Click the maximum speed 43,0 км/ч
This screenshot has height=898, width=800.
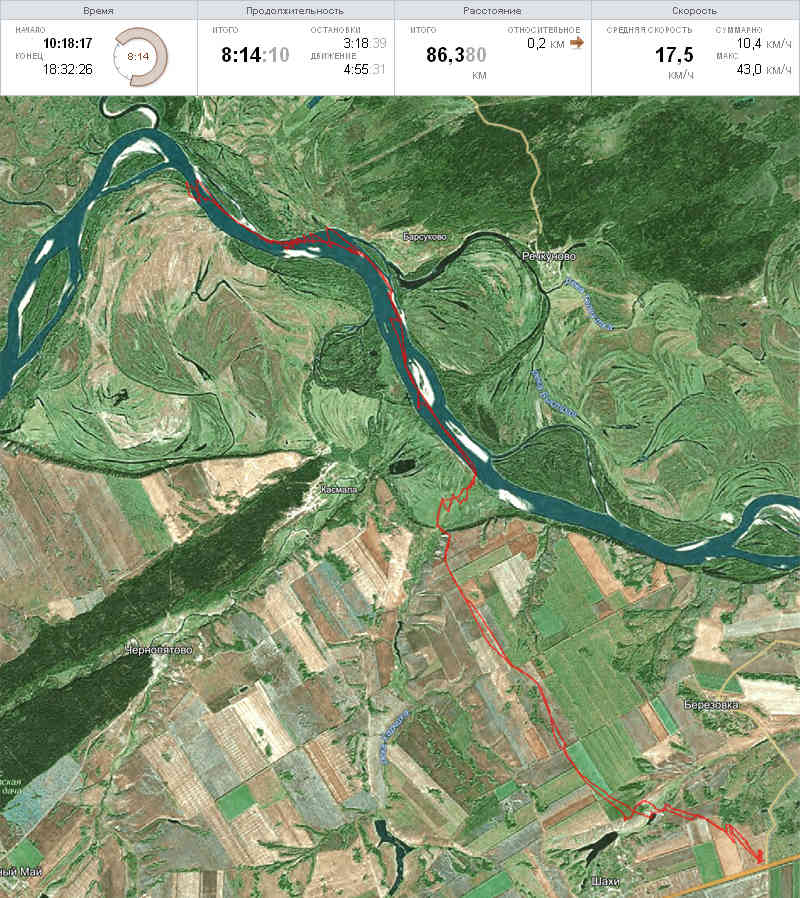tap(764, 69)
